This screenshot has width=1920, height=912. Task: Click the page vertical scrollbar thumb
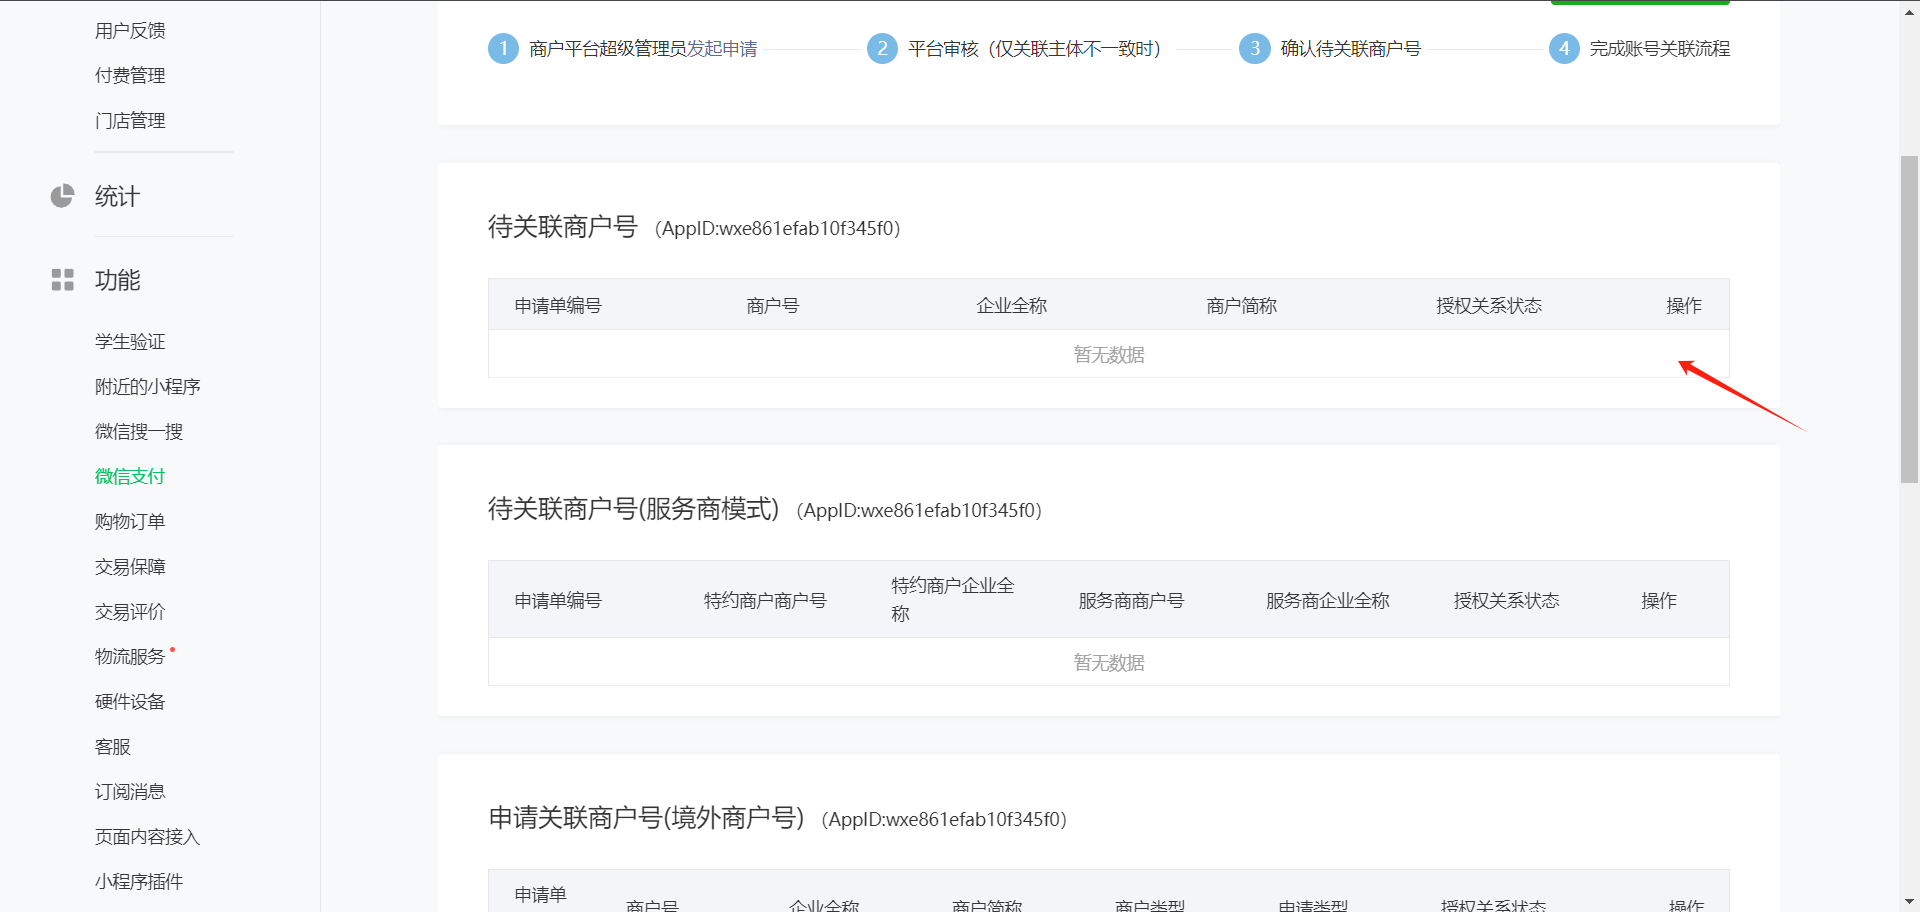tap(1909, 320)
